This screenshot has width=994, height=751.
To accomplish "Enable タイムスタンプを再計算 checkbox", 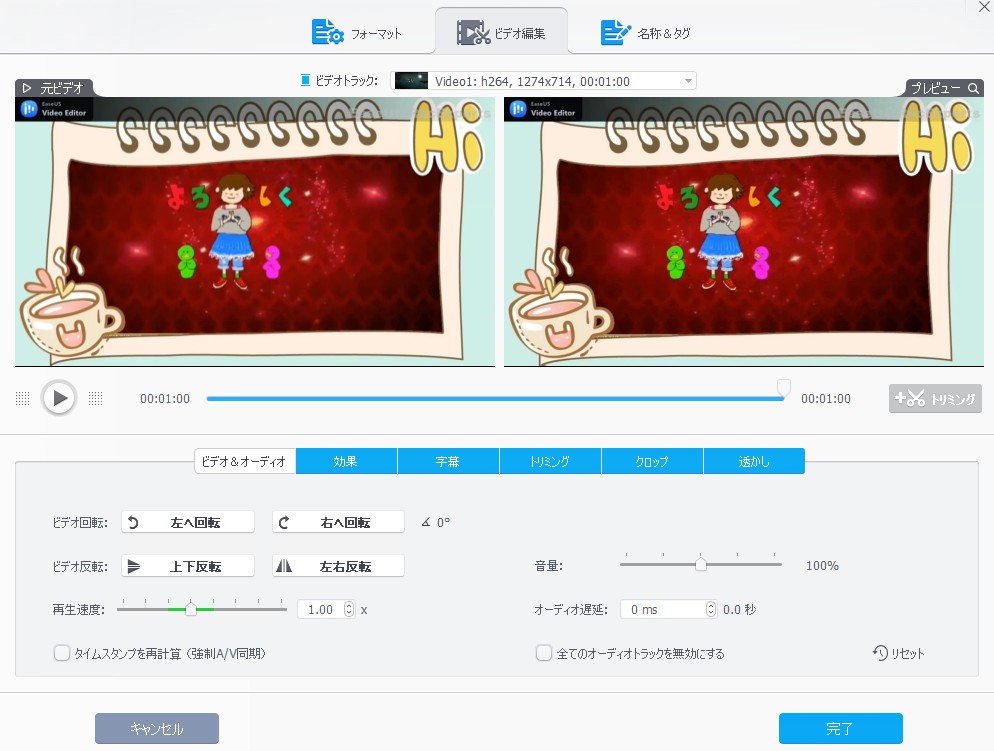I will pyautogui.click(x=61, y=653).
